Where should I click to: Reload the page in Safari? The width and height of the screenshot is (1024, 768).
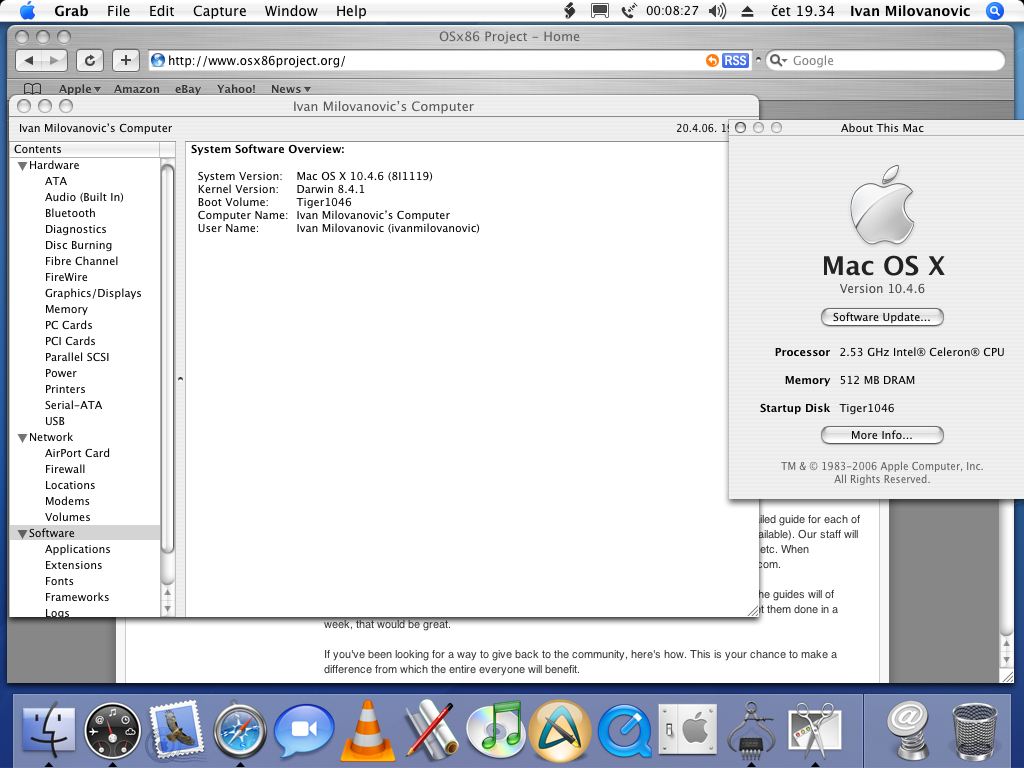click(x=89, y=61)
